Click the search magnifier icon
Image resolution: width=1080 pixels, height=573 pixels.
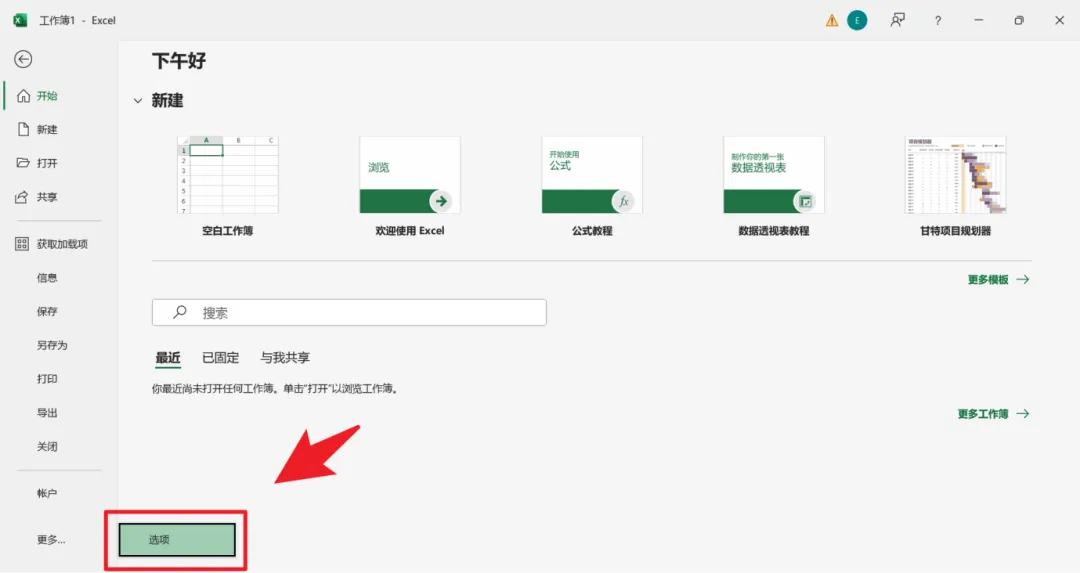tap(180, 312)
